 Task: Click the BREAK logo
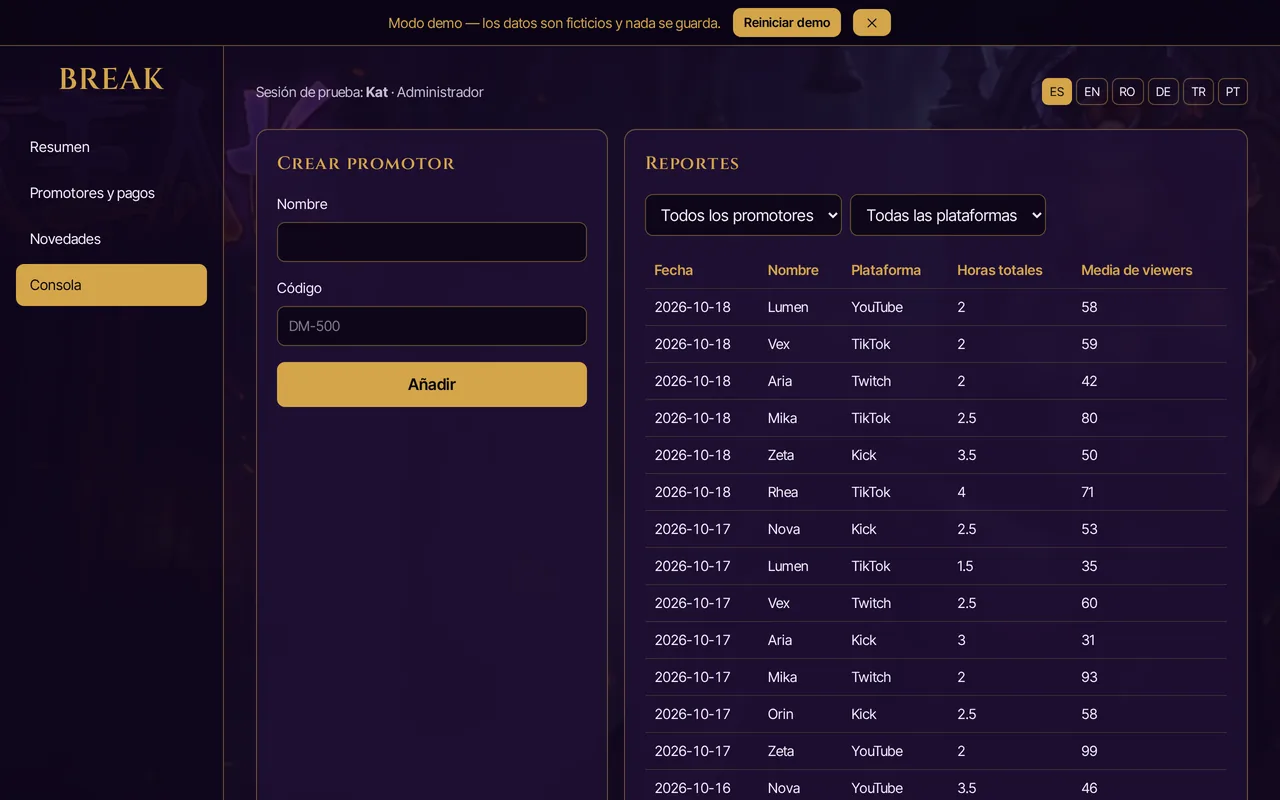(x=111, y=79)
